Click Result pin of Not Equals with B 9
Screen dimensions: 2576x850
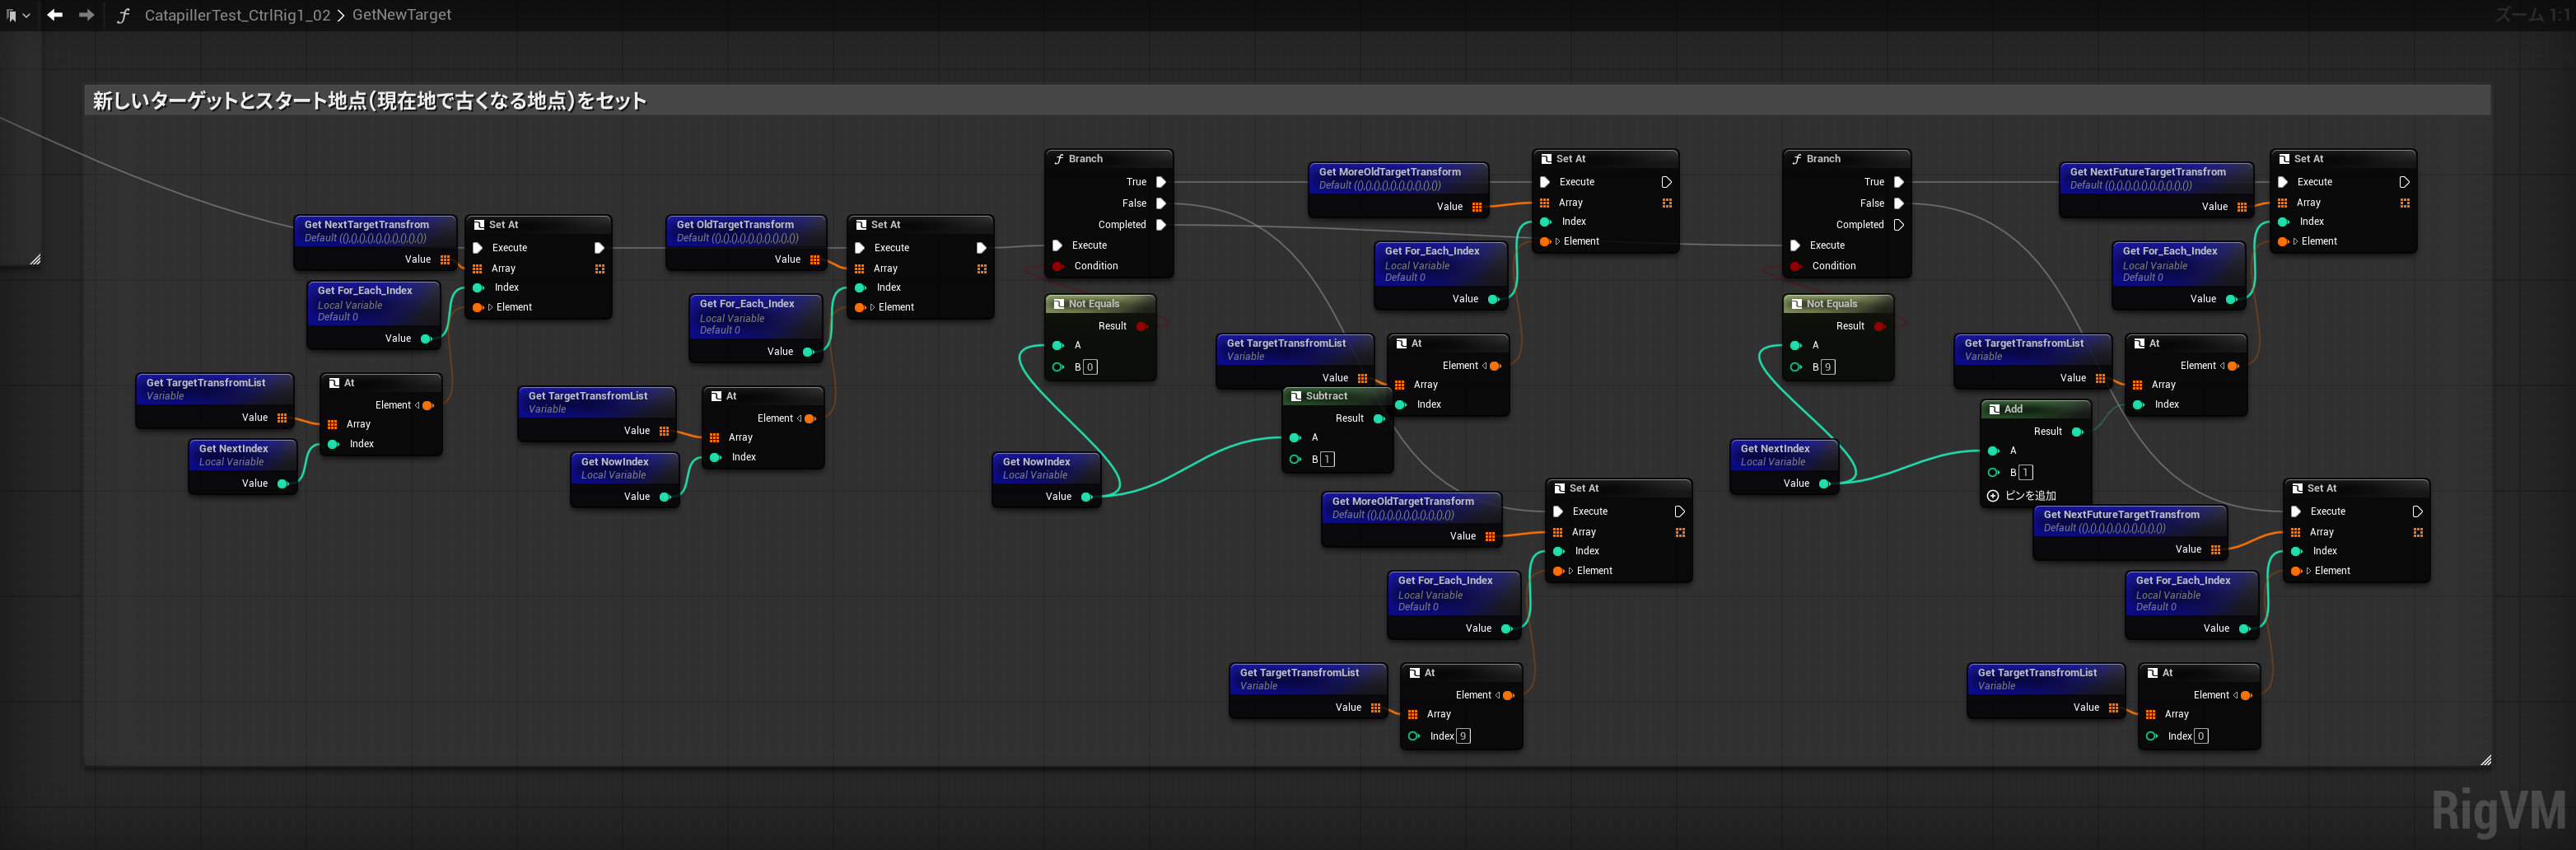(1880, 326)
